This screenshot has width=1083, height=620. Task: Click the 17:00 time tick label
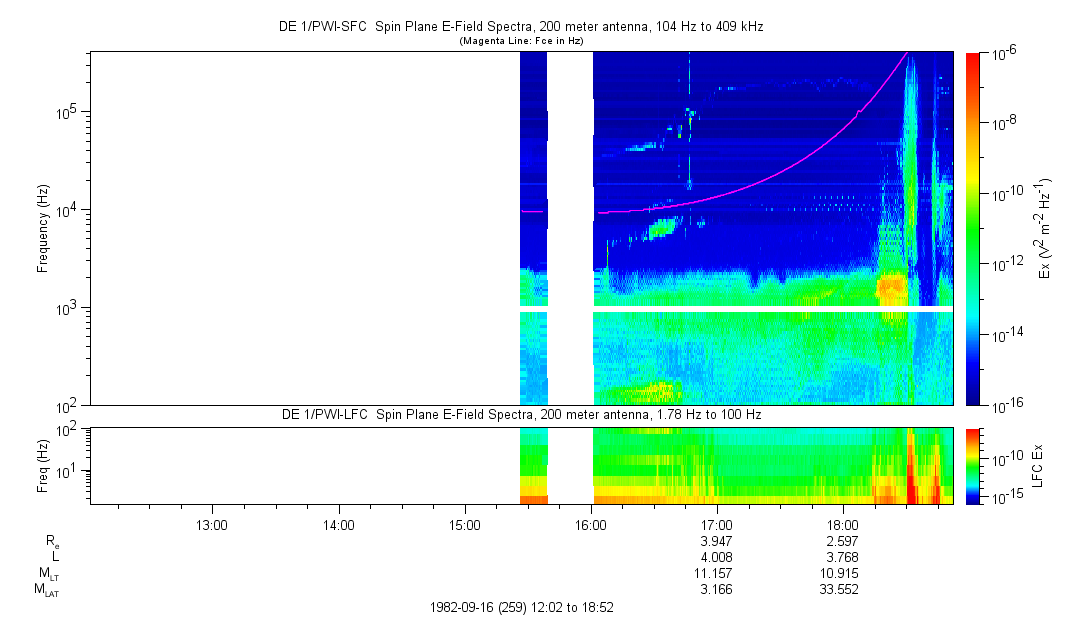[x=717, y=524]
